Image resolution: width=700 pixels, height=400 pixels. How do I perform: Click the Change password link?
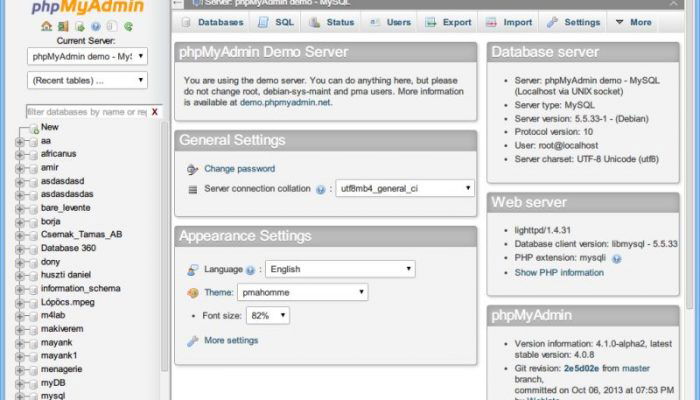240,169
